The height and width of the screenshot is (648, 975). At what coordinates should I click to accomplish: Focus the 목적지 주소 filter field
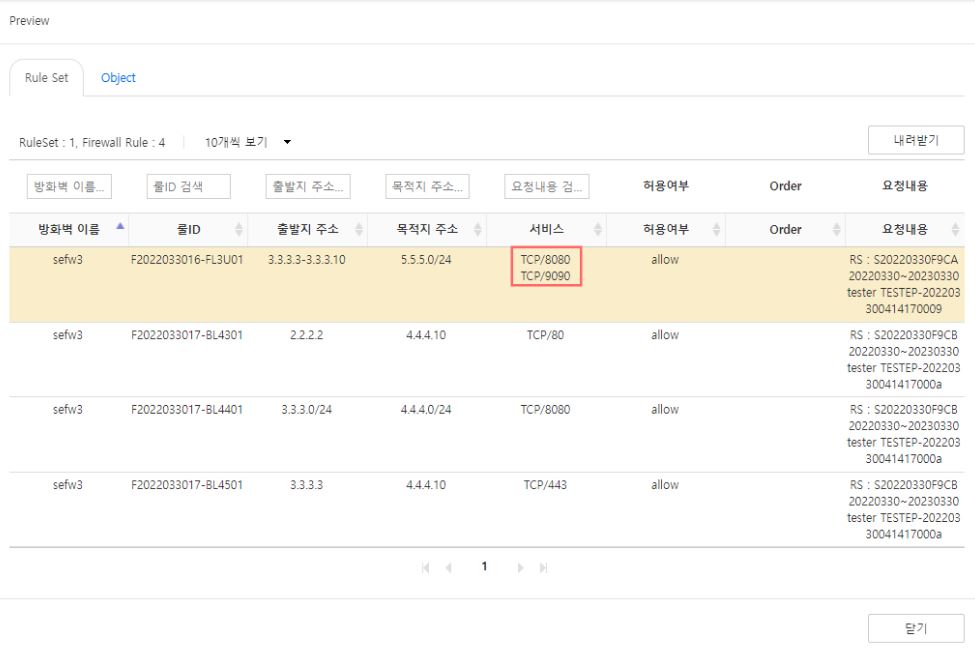pos(427,187)
